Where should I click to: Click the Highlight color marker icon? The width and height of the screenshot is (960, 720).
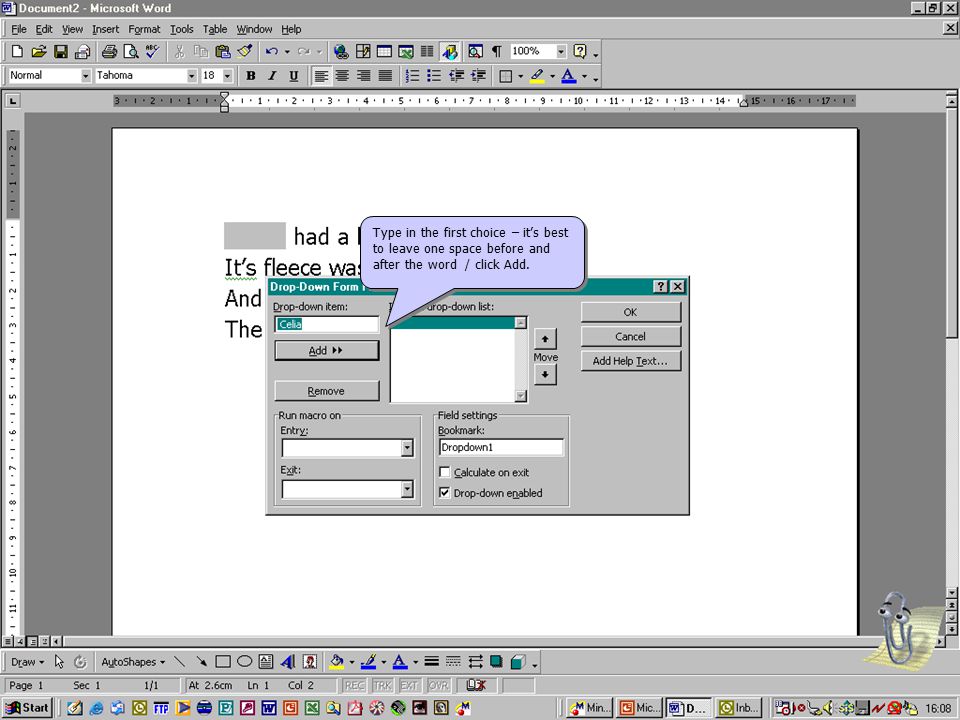(537, 76)
